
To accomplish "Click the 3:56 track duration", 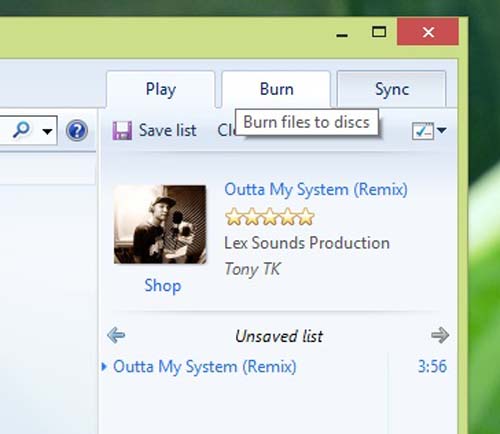I will coord(432,366).
